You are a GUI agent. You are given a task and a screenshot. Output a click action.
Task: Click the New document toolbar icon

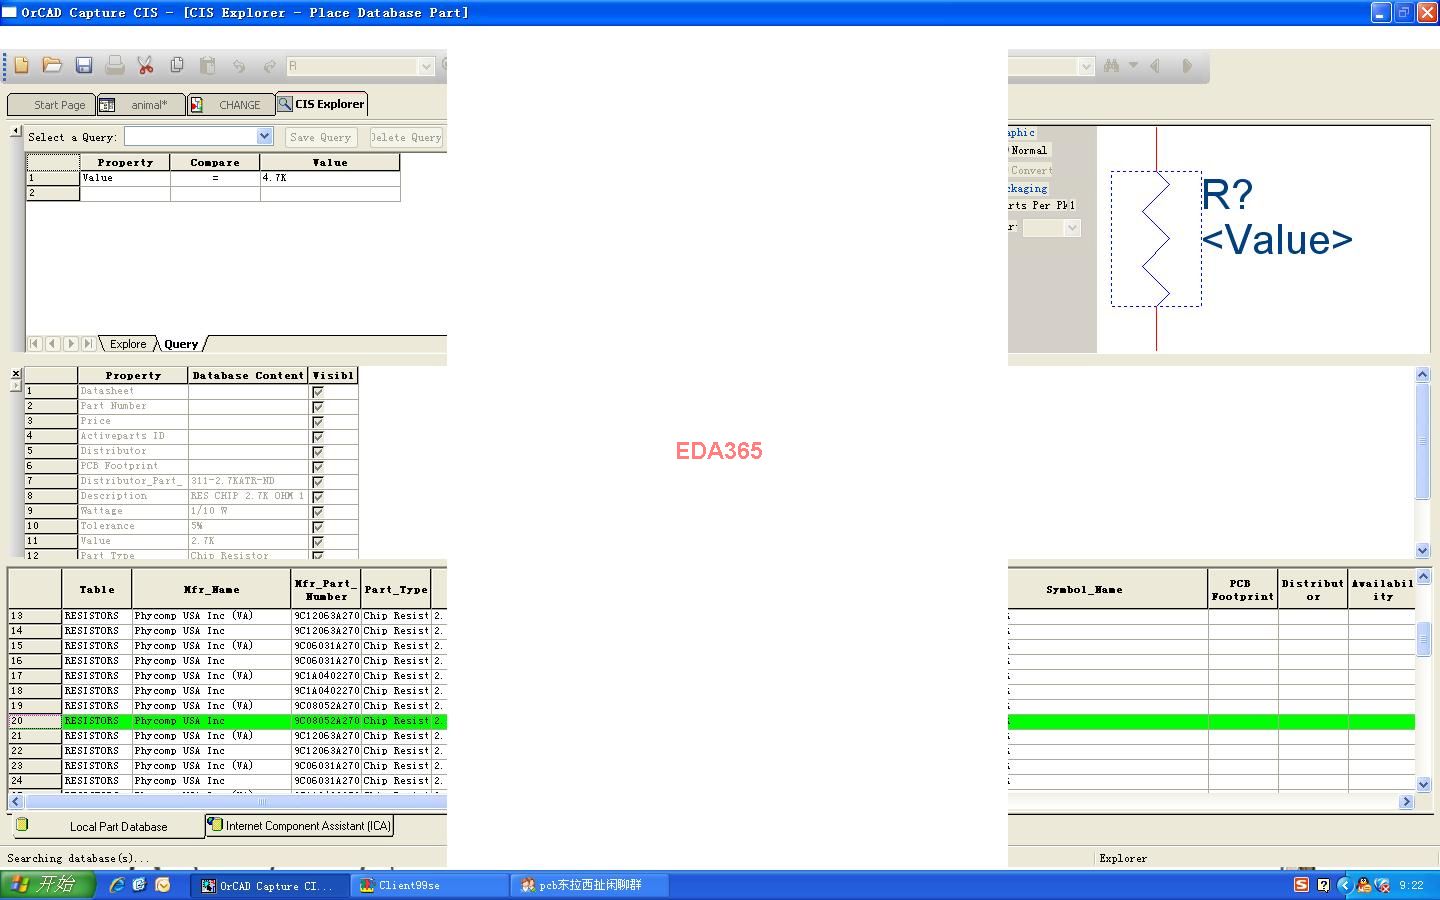[21, 66]
